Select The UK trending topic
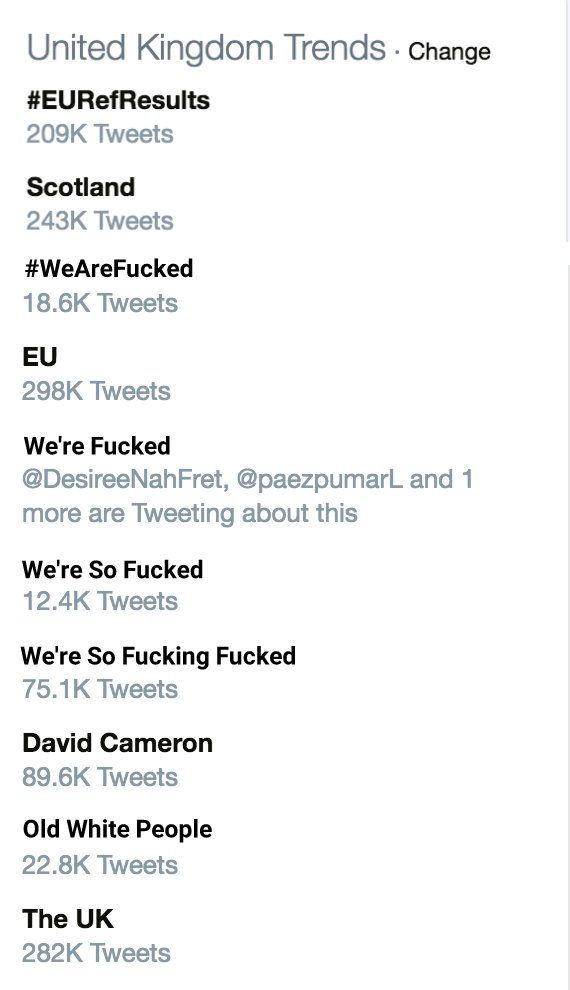This screenshot has height=990, width=570. [x=68, y=919]
